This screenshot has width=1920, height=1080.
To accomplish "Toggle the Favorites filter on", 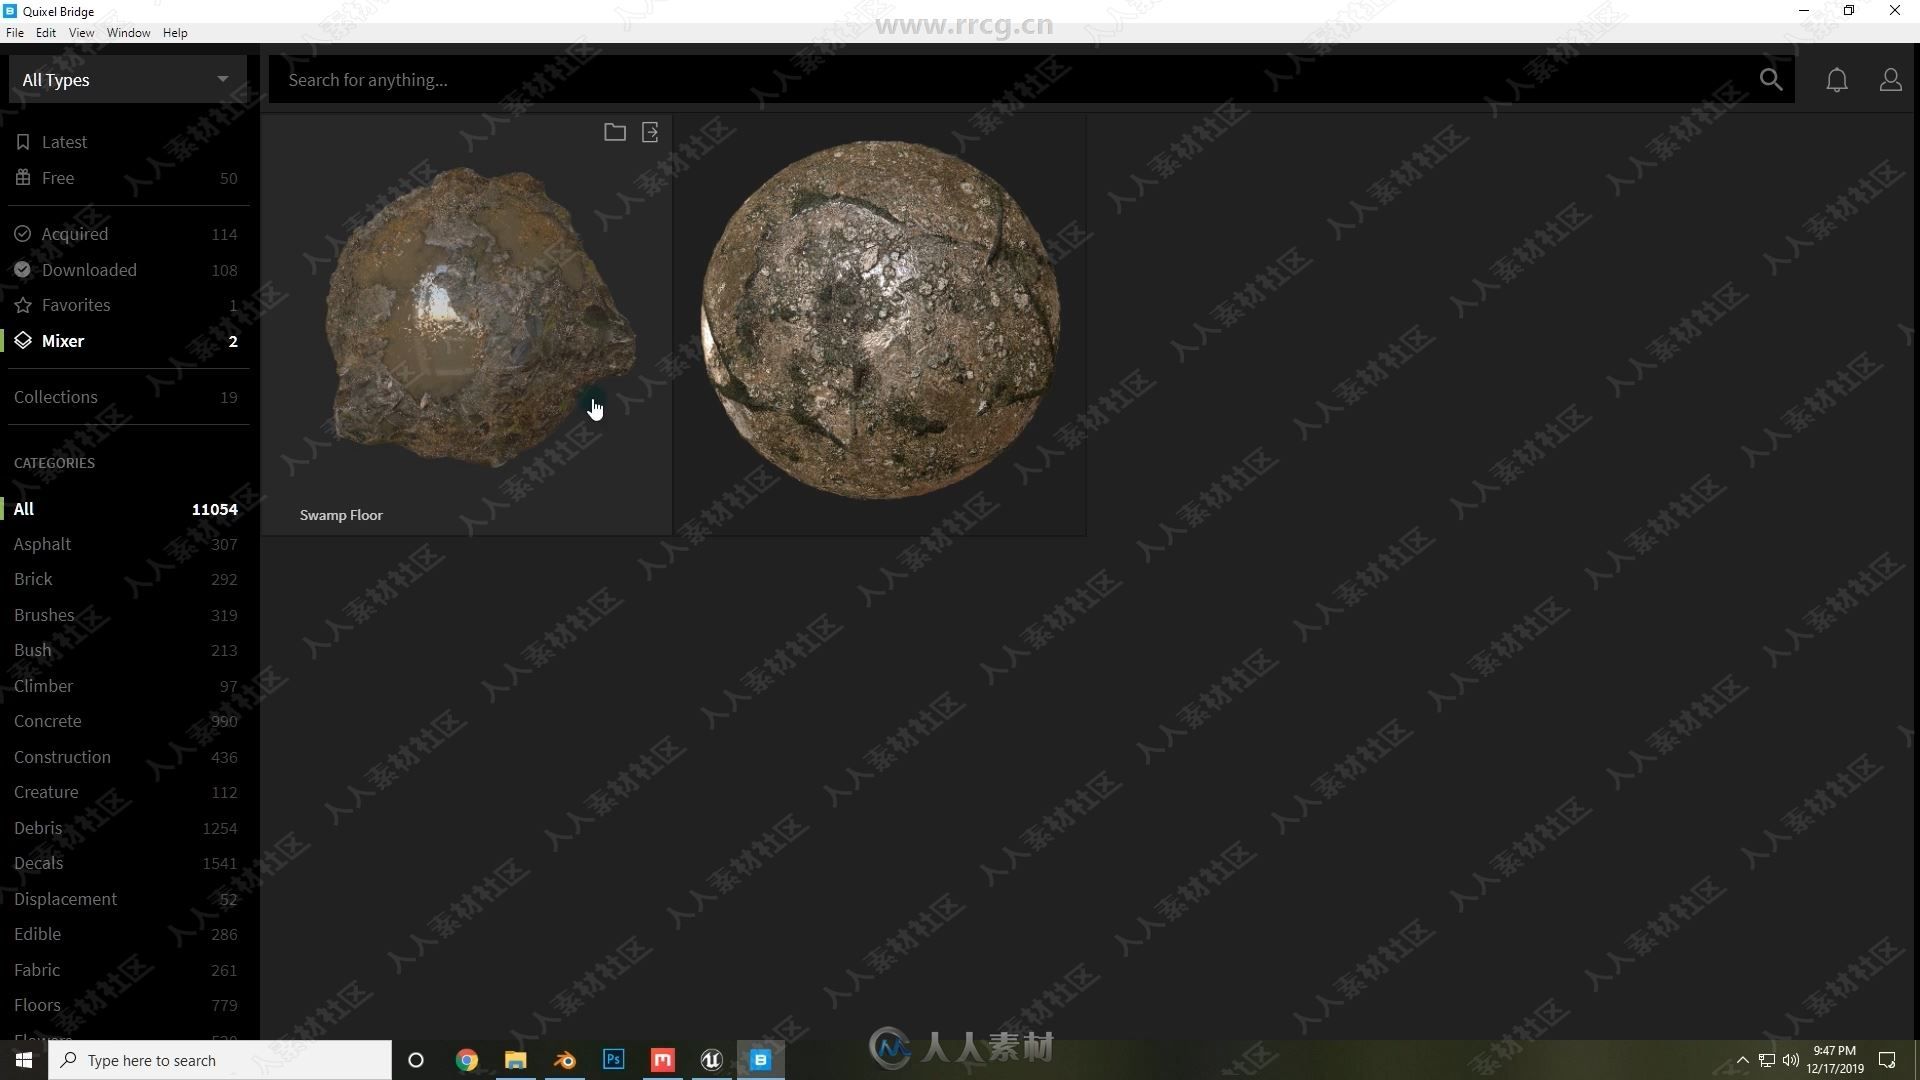I will [x=75, y=305].
